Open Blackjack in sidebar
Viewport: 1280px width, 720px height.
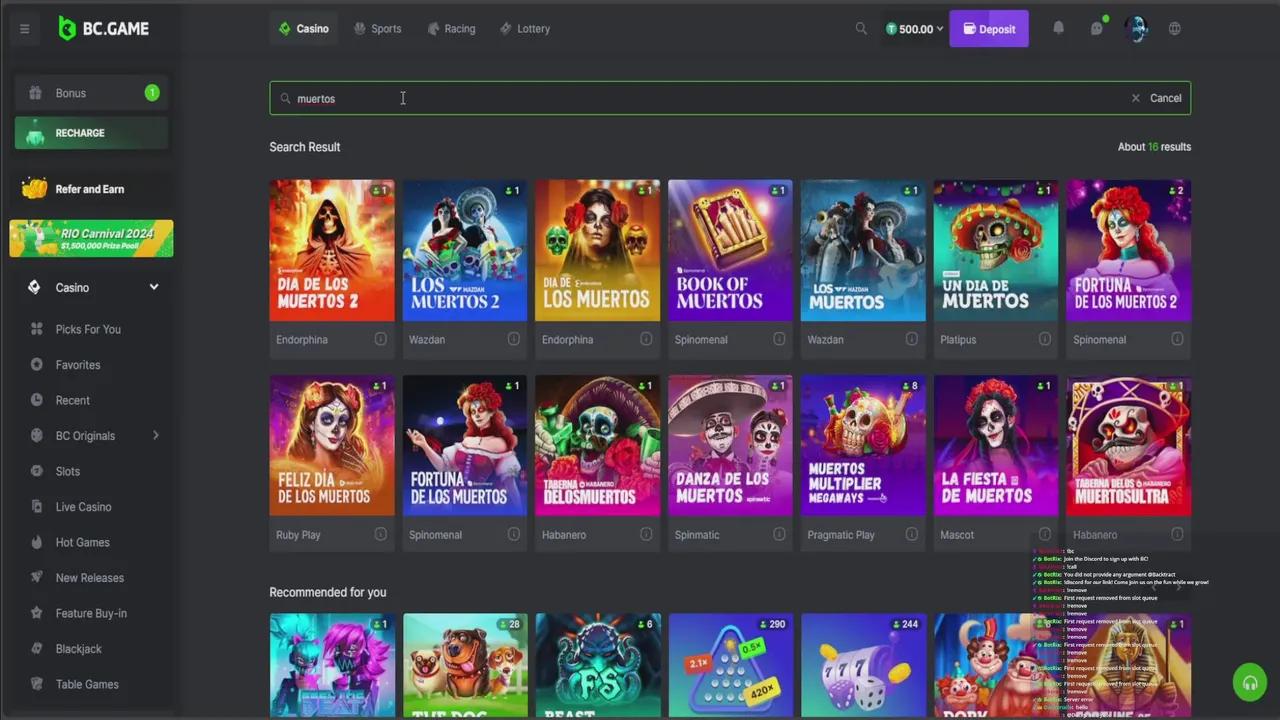point(79,649)
